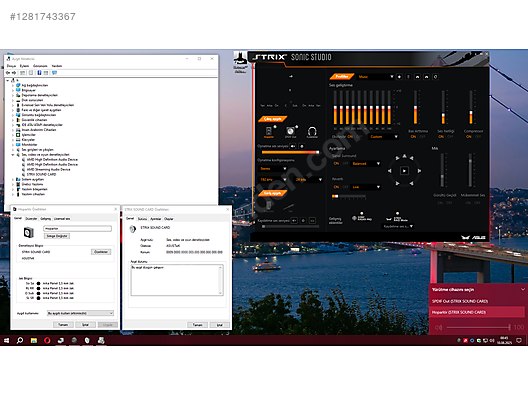The image size is (528, 396).
Task: Open Opera browser from the taskbar
Action: (x=47, y=340)
